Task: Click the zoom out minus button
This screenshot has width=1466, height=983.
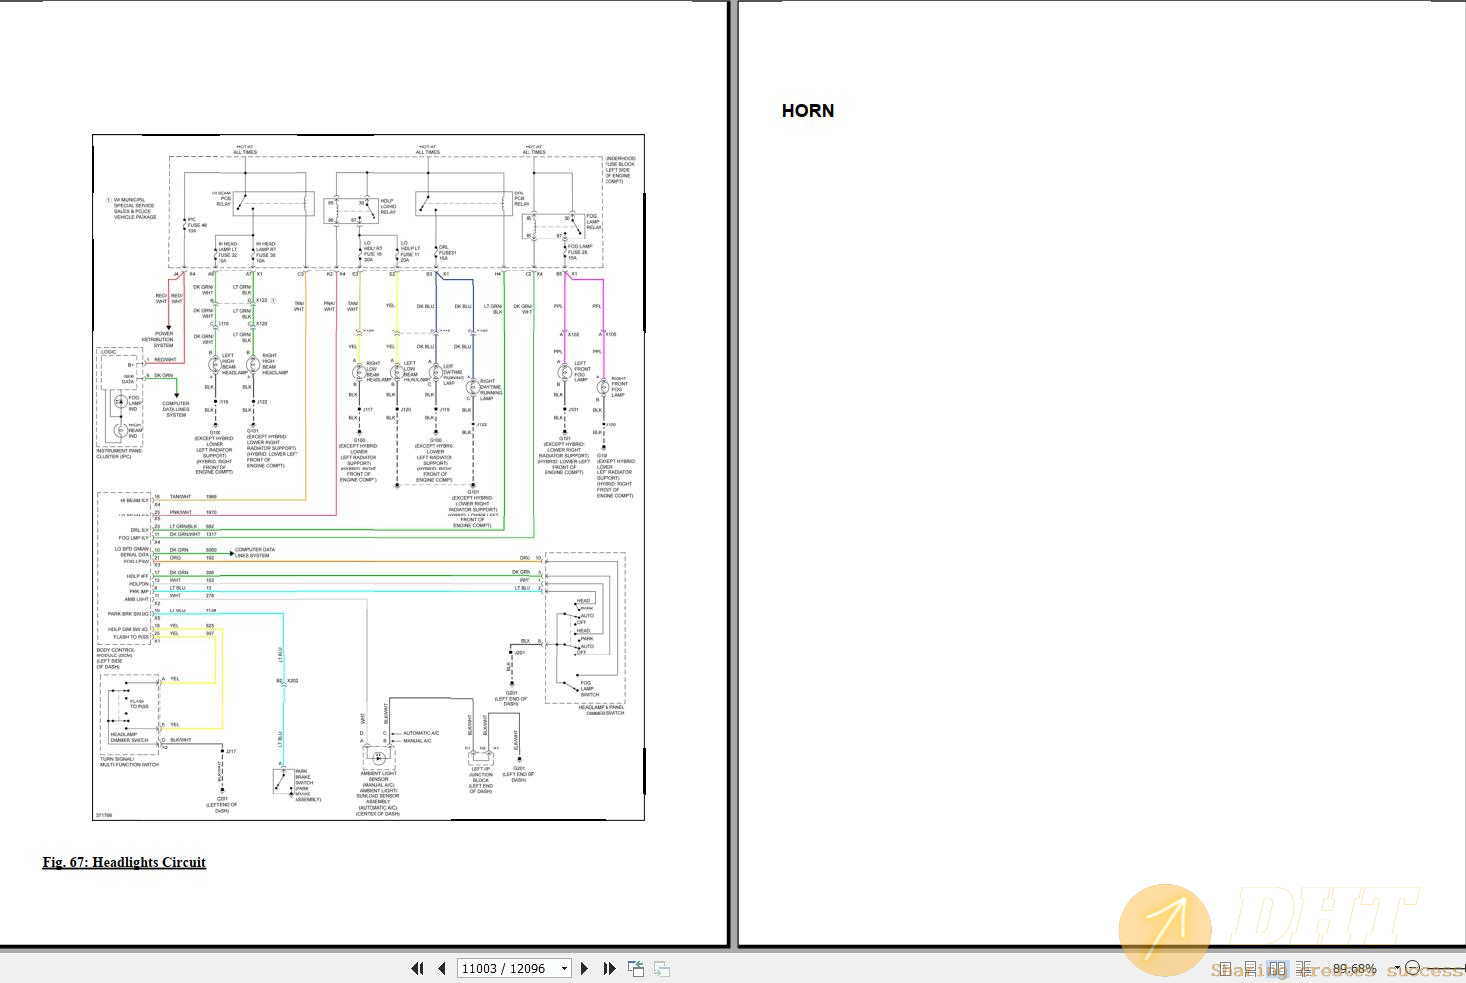Action: (1412, 968)
